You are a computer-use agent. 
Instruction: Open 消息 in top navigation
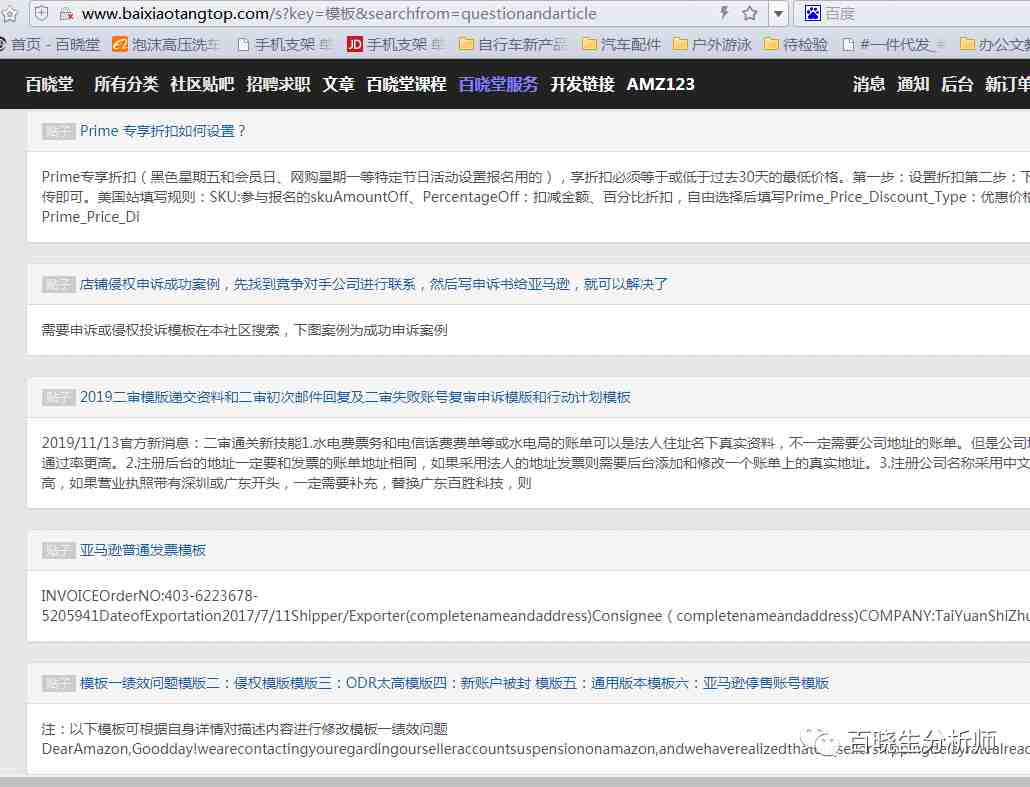click(868, 84)
